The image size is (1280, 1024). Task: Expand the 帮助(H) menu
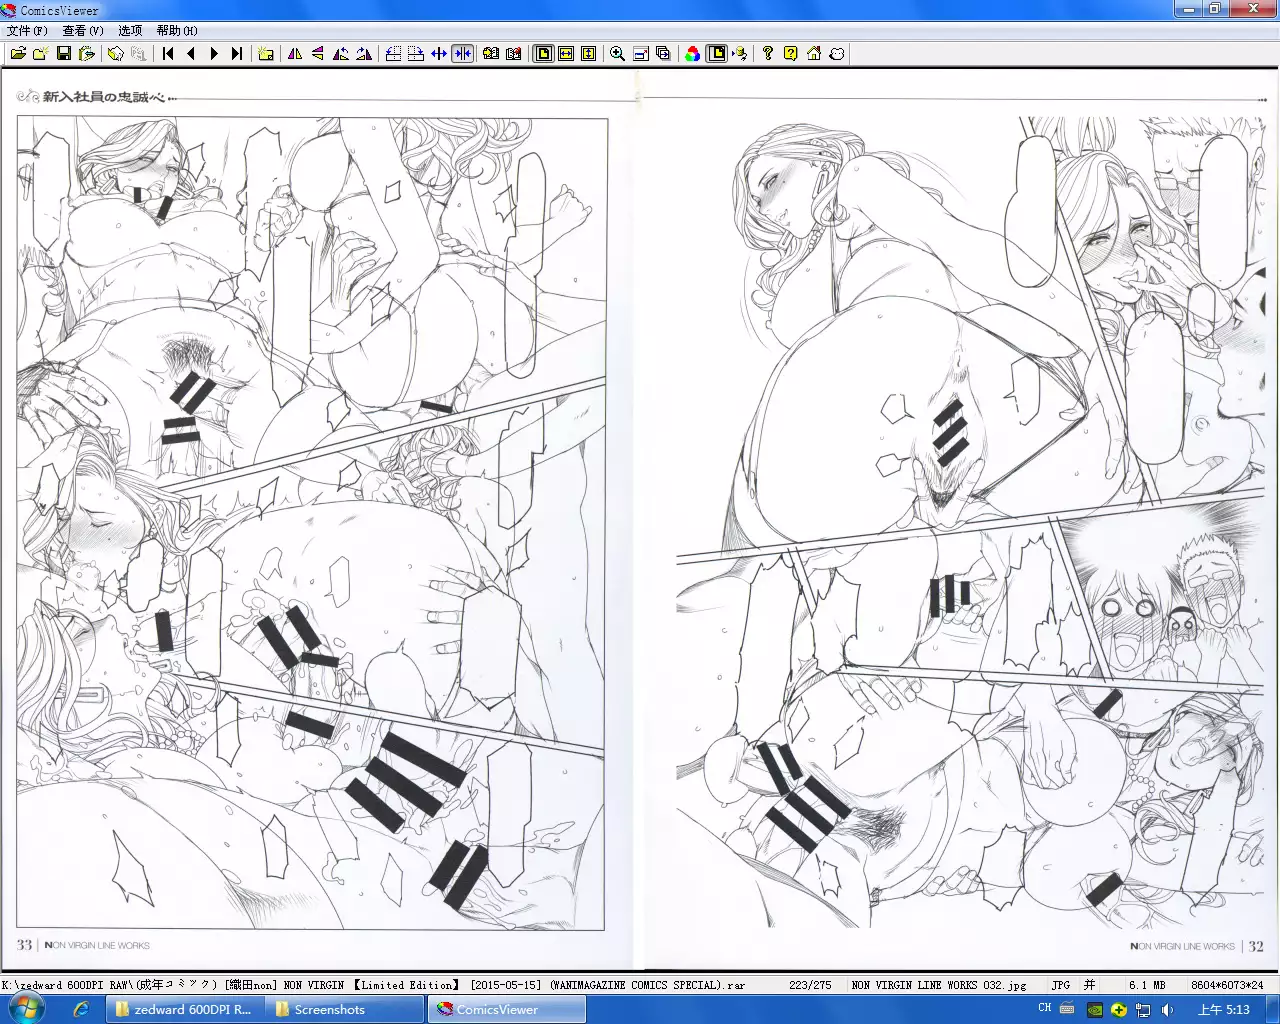[x=177, y=31]
